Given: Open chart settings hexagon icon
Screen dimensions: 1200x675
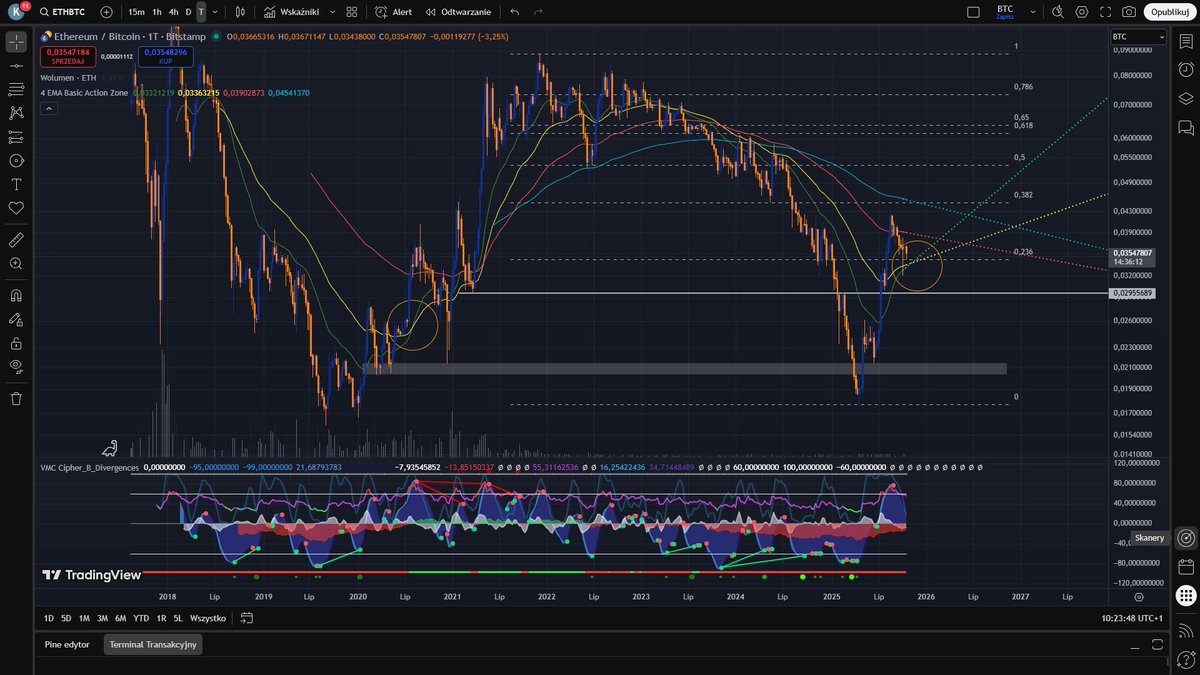Looking at the screenshot, I should tap(1082, 12).
